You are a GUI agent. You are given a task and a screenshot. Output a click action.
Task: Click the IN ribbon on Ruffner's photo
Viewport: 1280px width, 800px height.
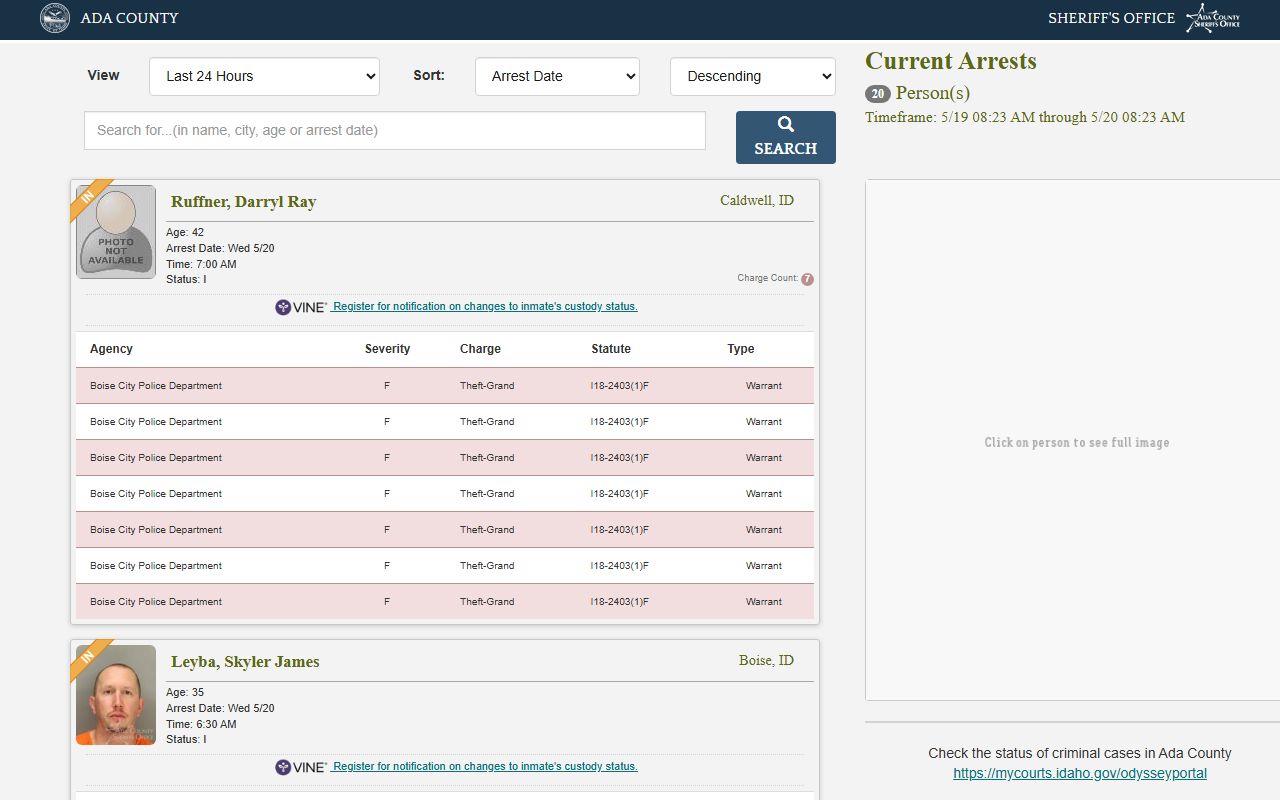click(90, 199)
